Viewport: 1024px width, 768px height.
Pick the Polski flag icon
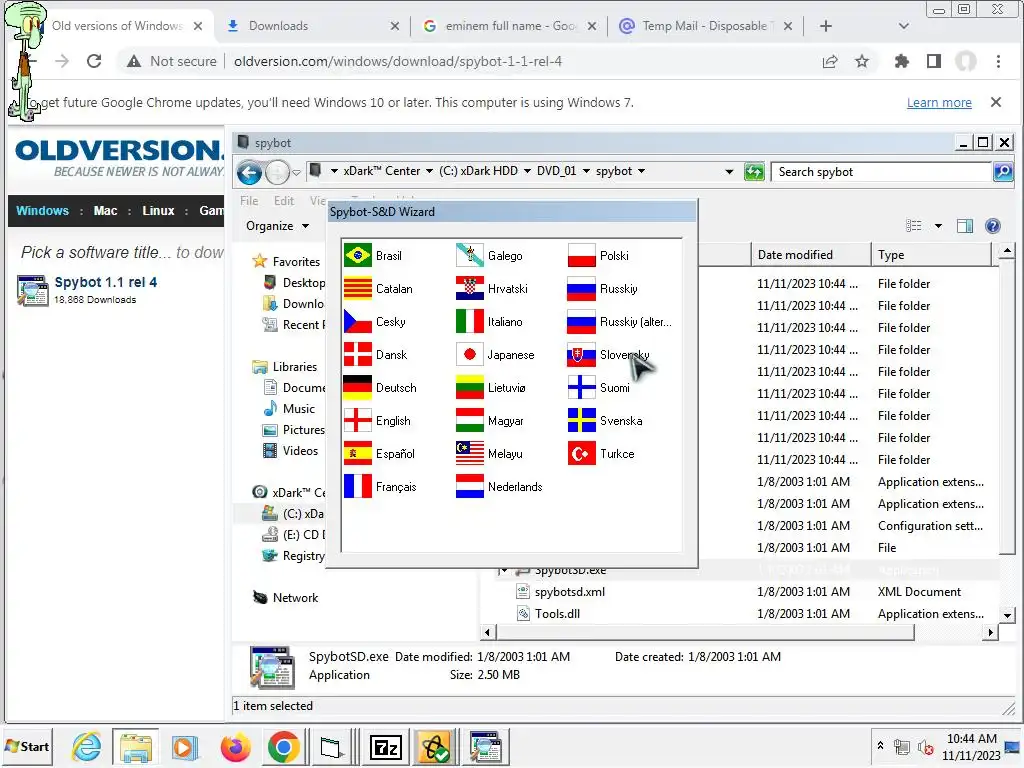pyautogui.click(x=581, y=255)
